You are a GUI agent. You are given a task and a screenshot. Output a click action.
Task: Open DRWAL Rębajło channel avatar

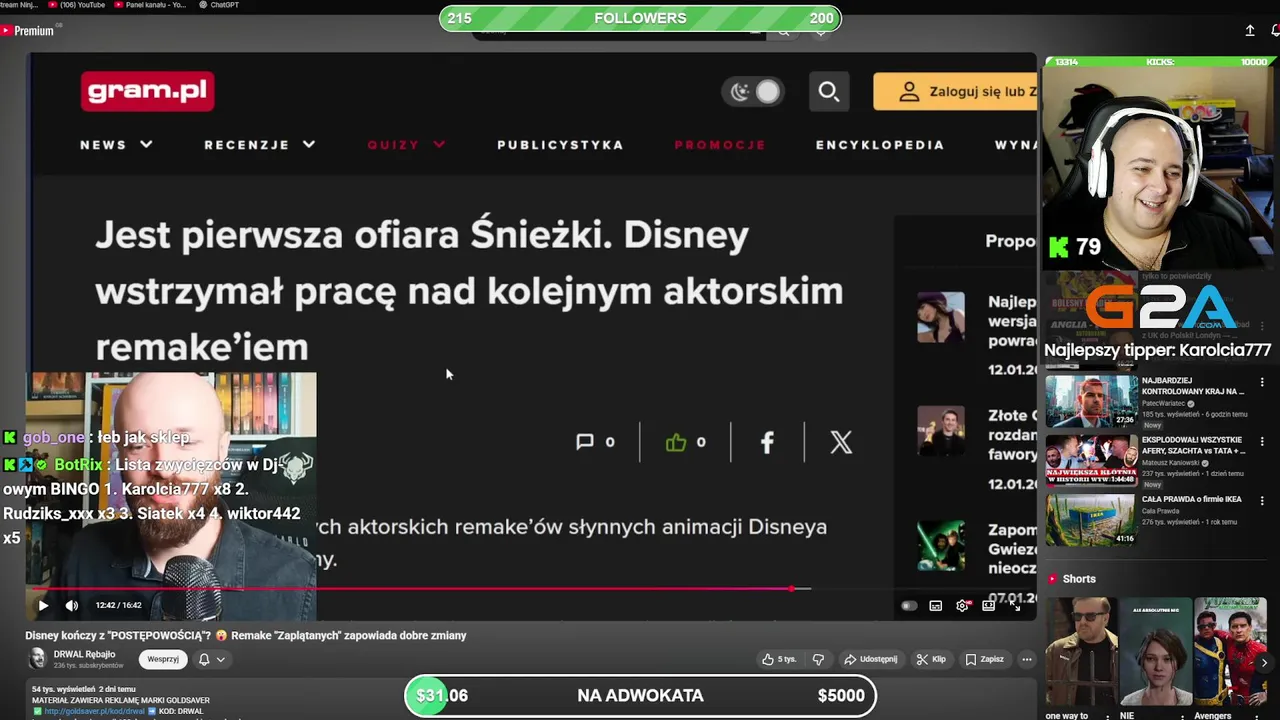pyautogui.click(x=37, y=658)
